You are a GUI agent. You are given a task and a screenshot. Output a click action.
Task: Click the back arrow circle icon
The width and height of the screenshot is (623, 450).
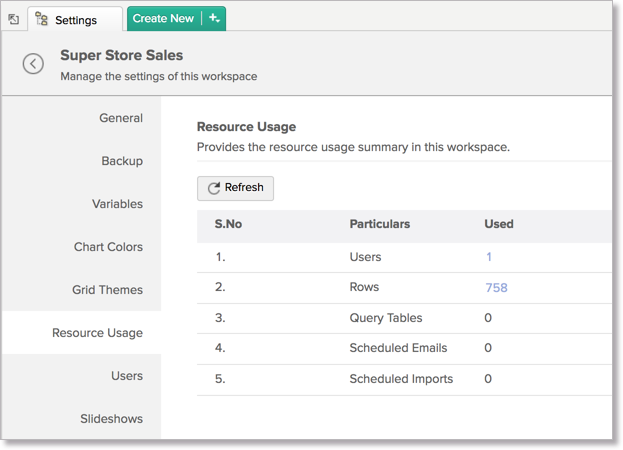(33, 64)
